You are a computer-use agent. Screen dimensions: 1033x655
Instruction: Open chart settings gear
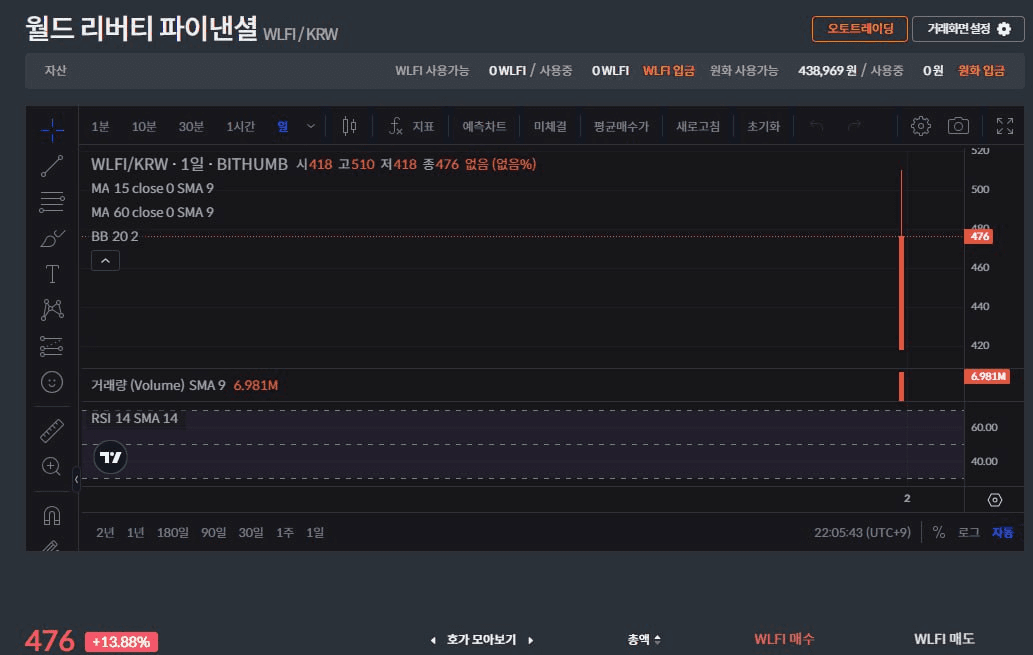pos(920,126)
